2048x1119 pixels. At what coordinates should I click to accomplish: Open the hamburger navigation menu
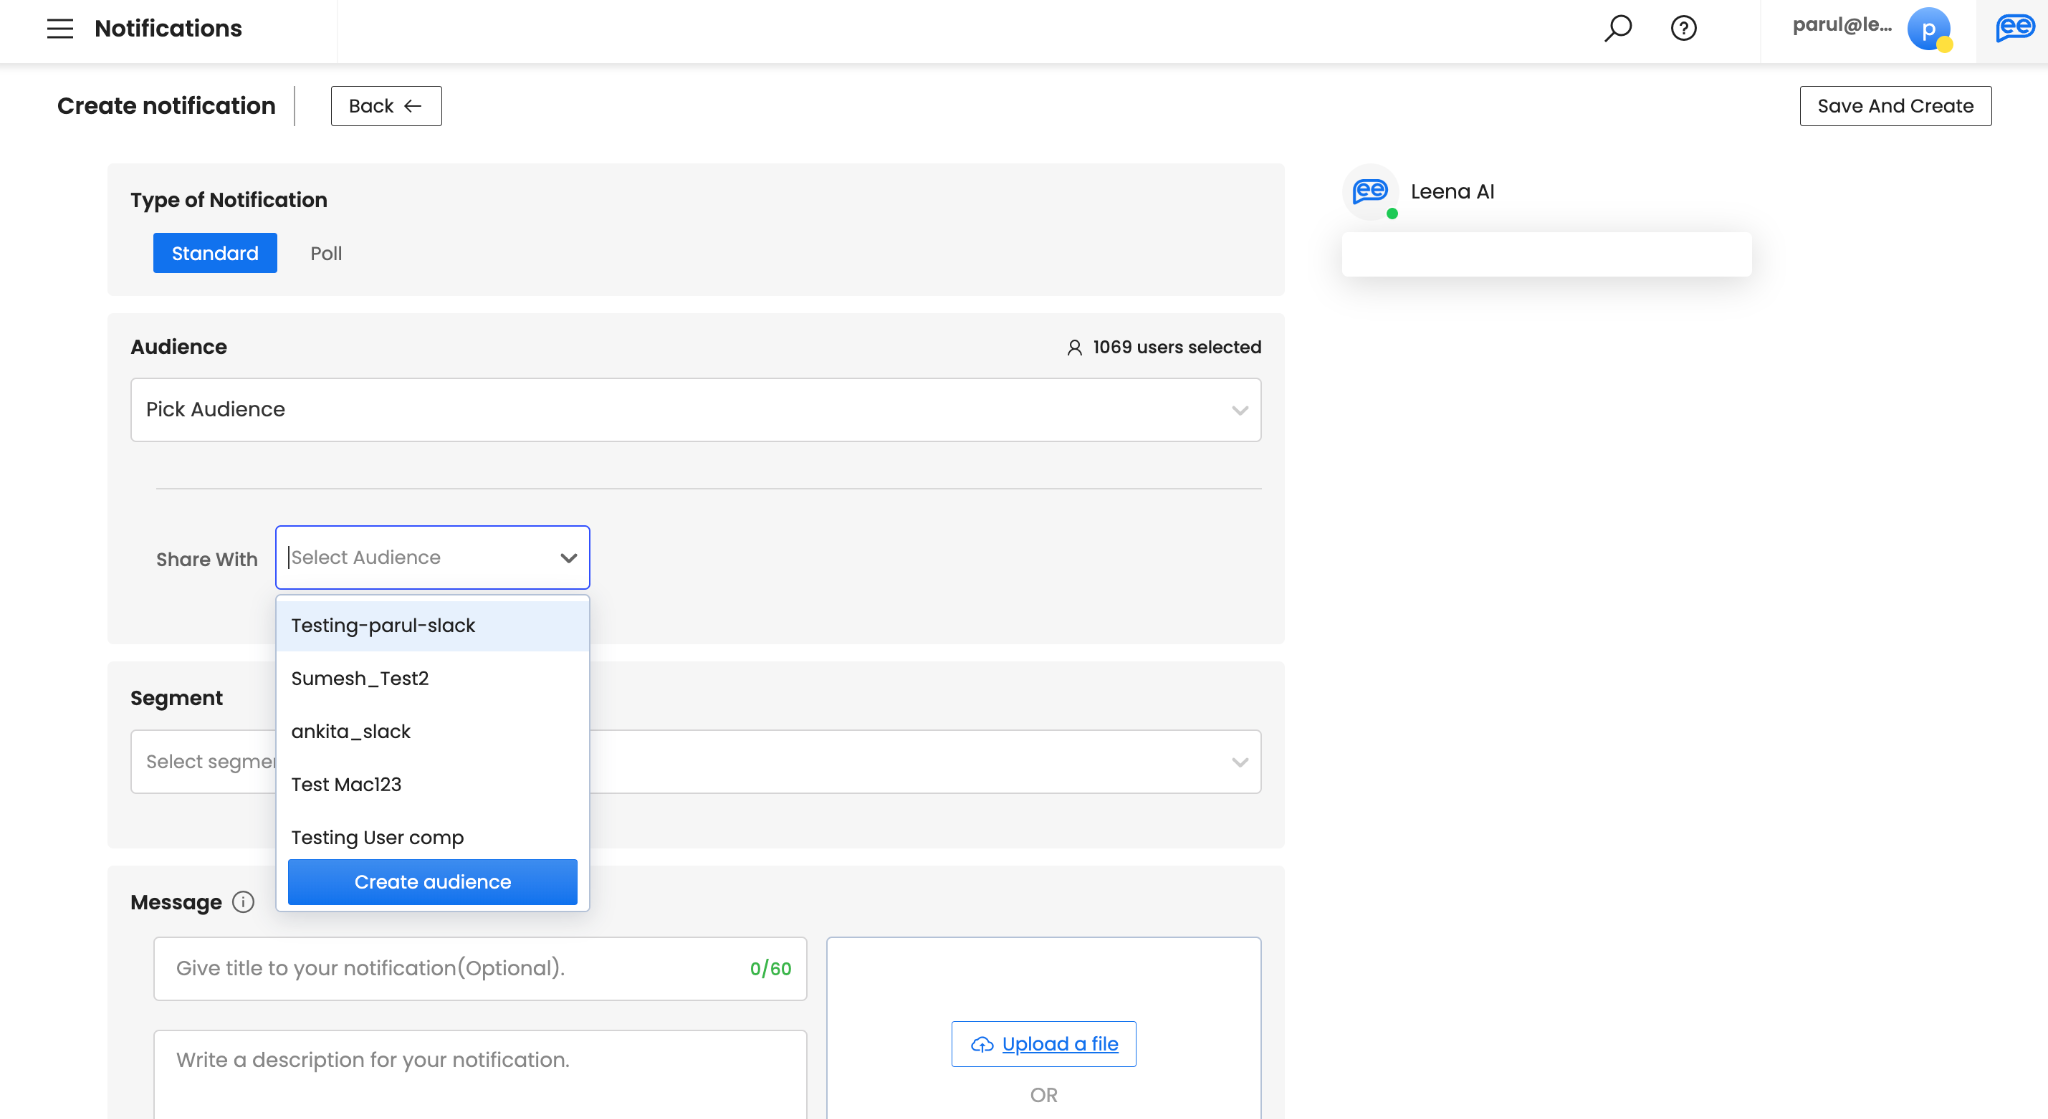point(60,28)
